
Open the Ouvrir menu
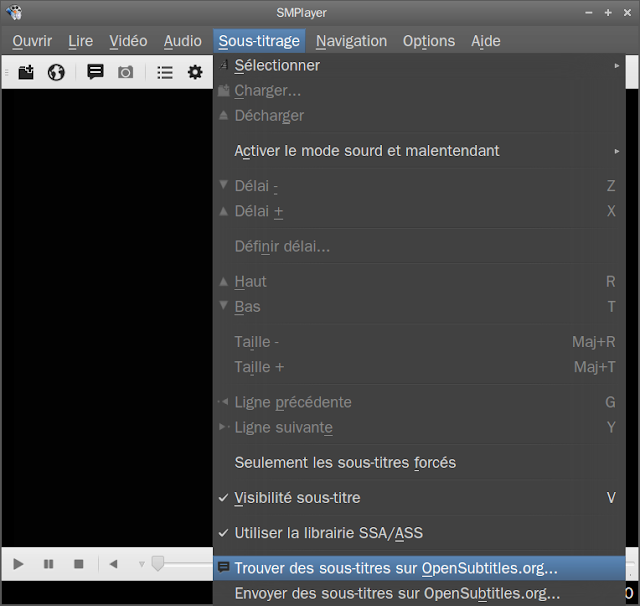pyautogui.click(x=32, y=41)
